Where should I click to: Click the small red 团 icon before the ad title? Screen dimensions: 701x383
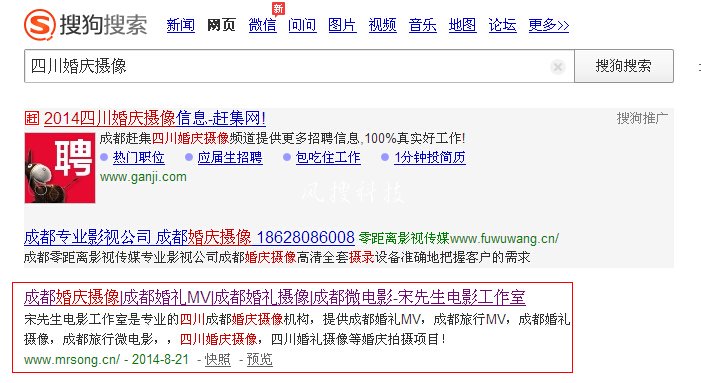click(32, 118)
